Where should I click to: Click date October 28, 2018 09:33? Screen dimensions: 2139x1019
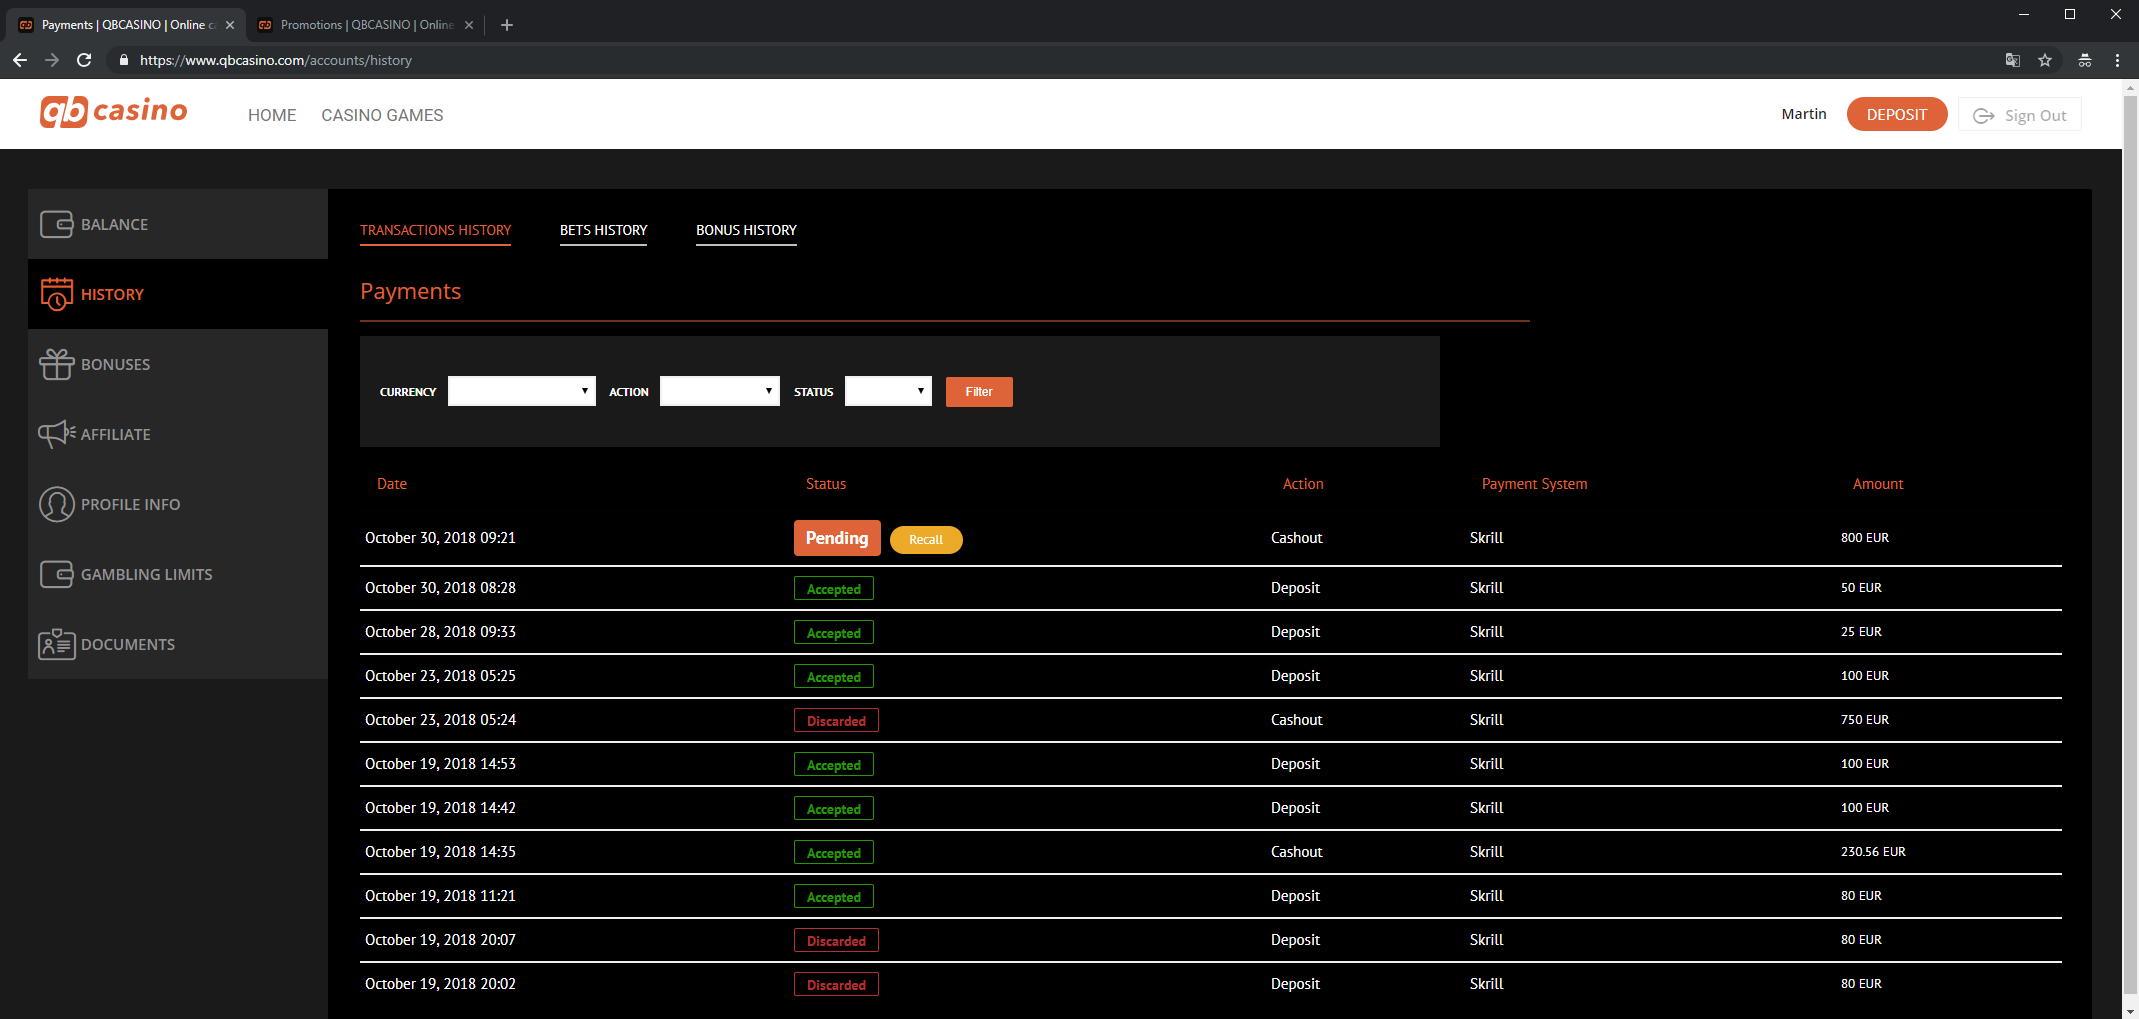point(440,632)
